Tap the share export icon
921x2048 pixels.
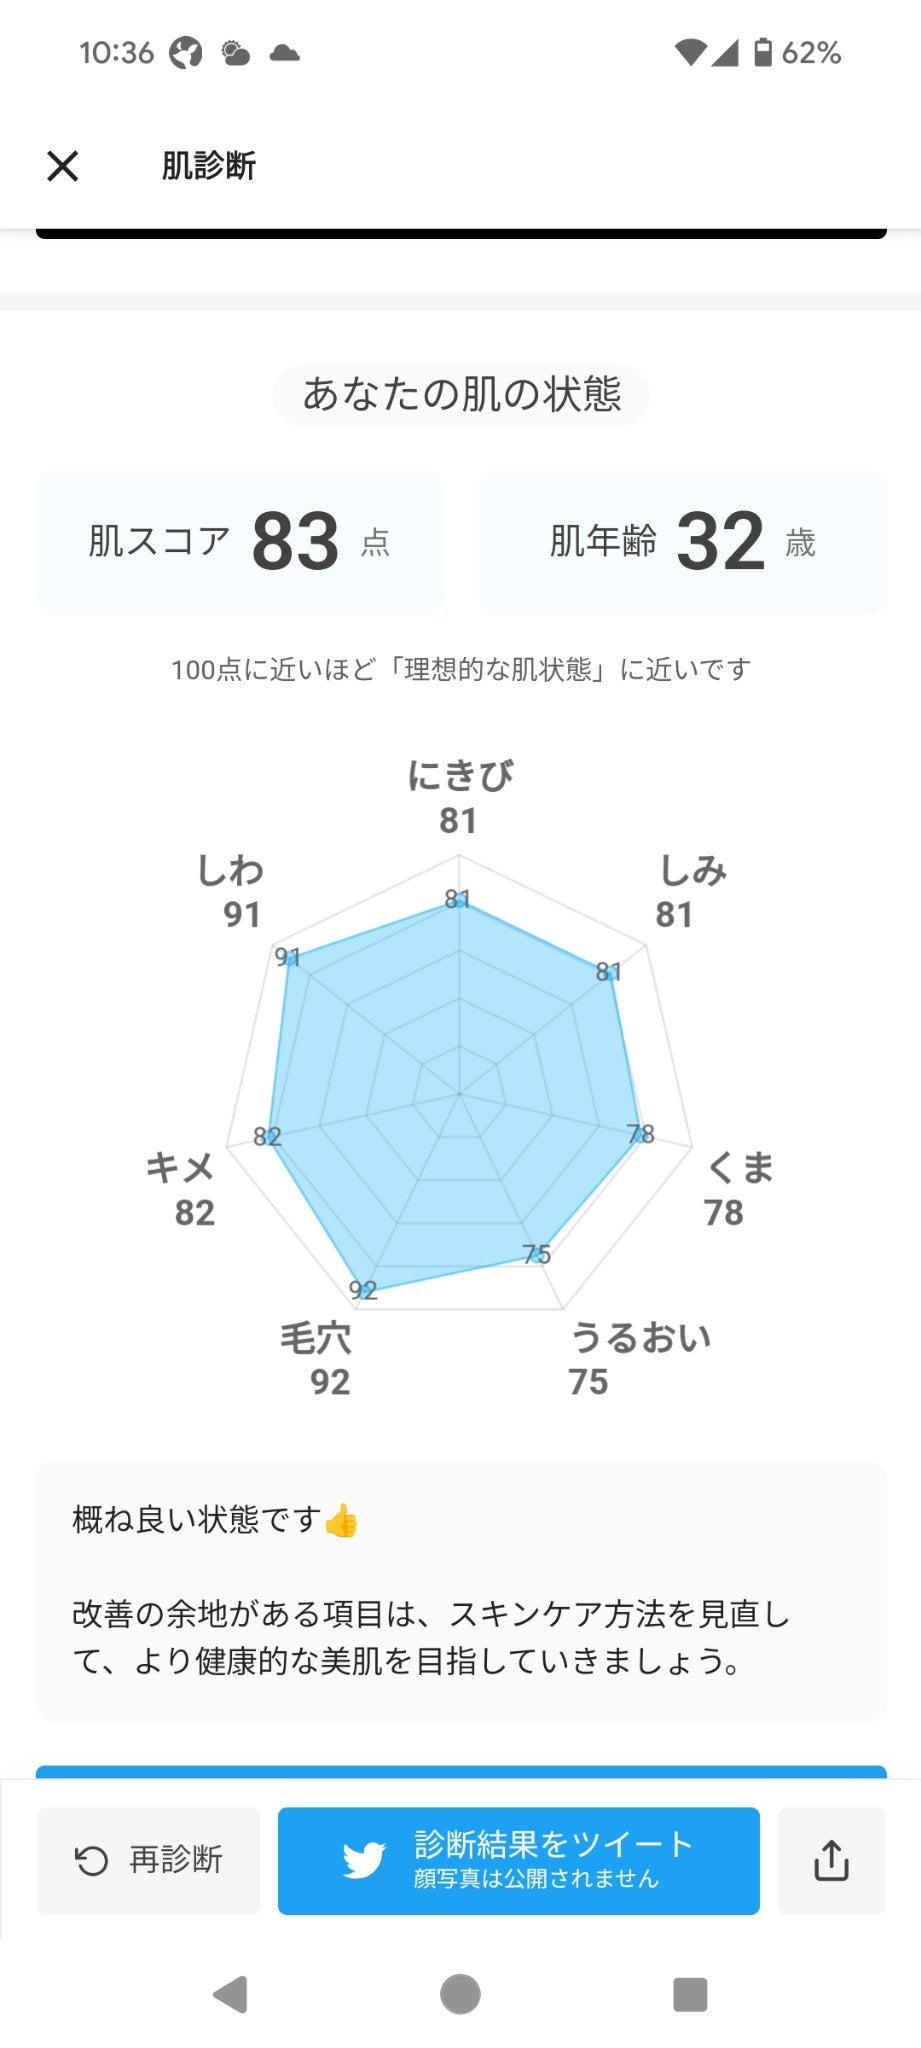point(831,1860)
